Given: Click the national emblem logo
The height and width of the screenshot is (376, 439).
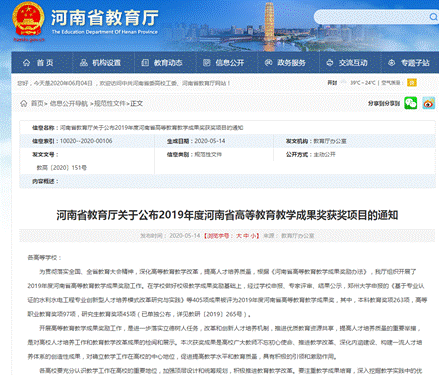Looking at the screenshot, I should 28,19.
